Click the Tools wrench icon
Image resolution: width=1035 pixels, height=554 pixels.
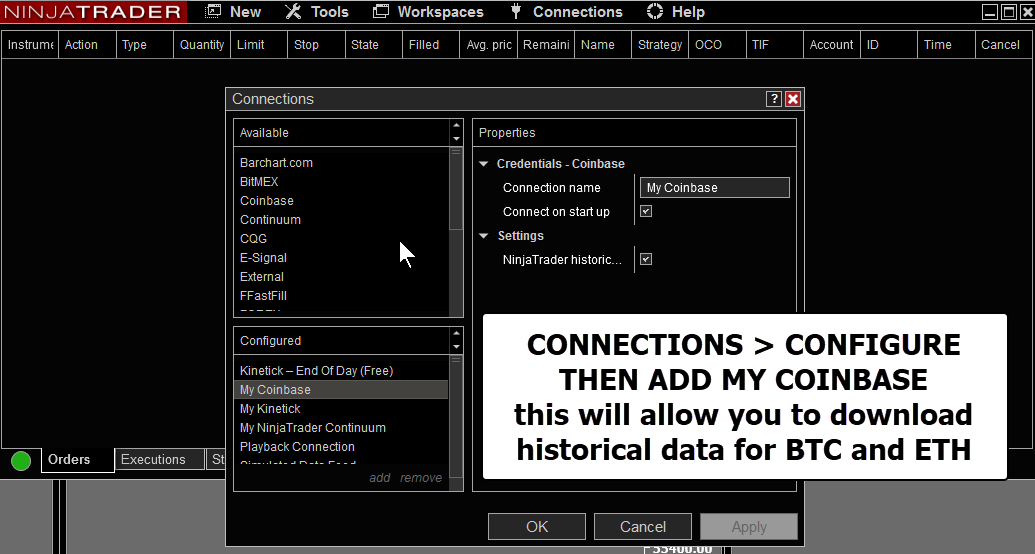click(x=293, y=11)
